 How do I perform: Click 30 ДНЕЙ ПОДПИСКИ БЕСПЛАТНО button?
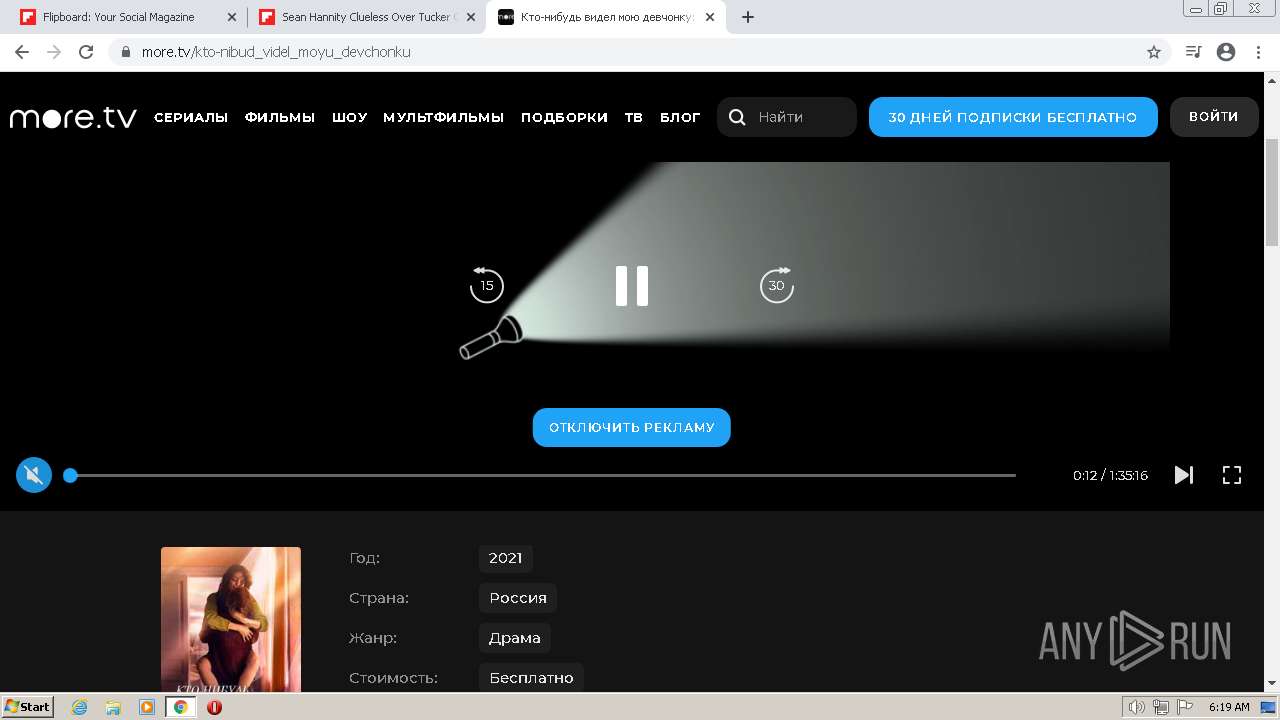tap(1013, 117)
